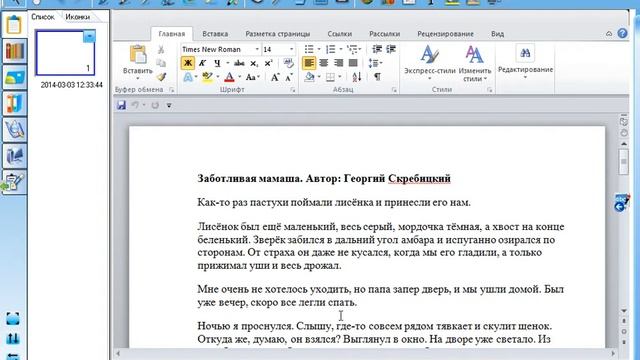Clear formatting with the eraser icon

coord(289,63)
